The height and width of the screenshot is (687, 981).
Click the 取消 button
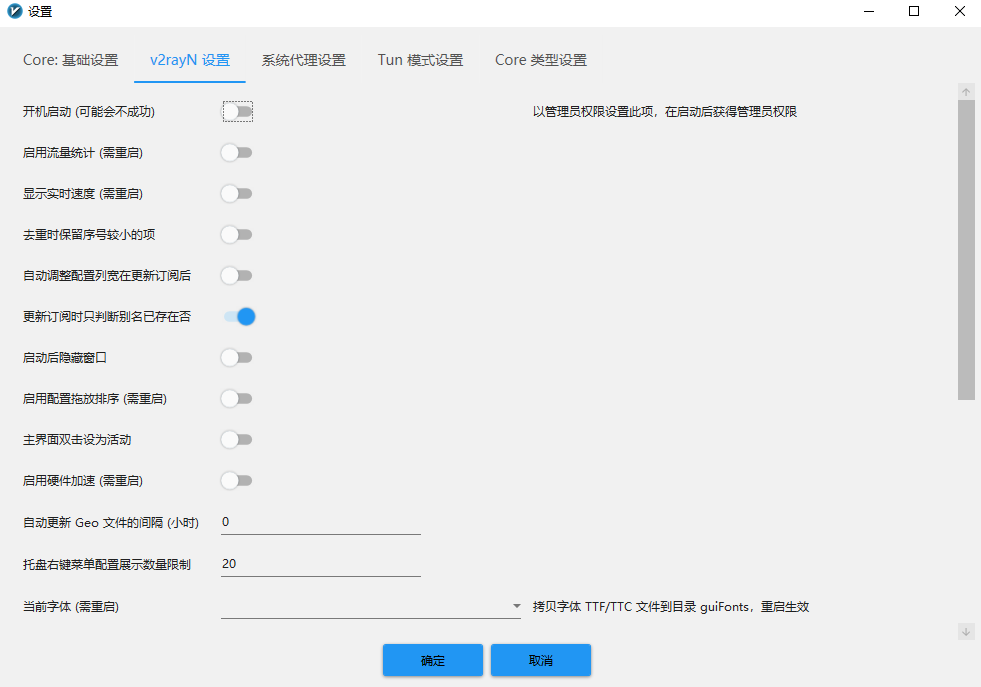click(541, 660)
